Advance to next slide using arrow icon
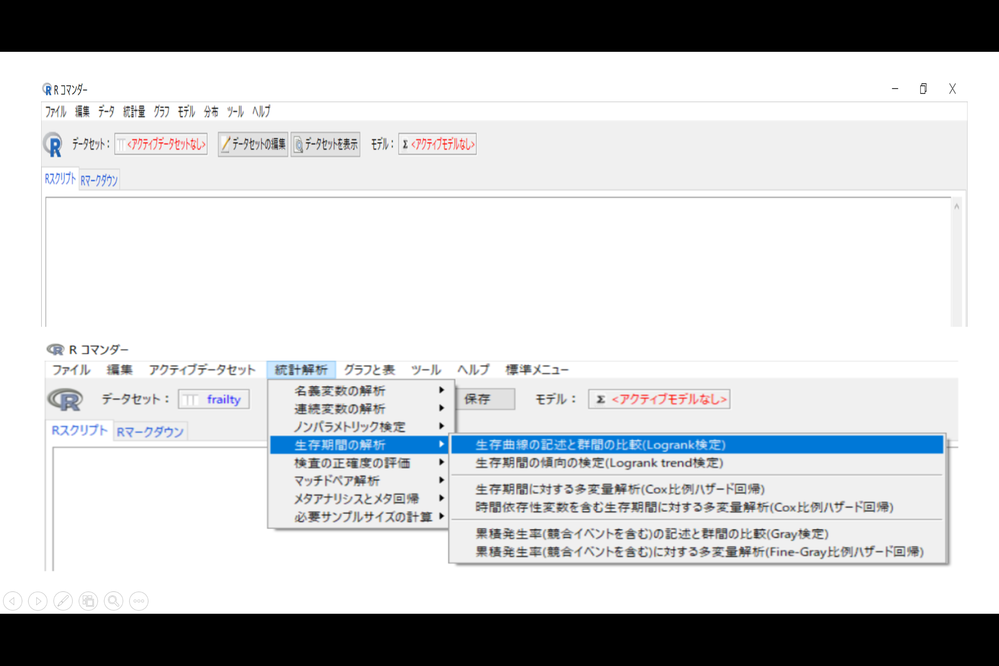The width and height of the screenshot is (999, 666). [x=37, y=601]
